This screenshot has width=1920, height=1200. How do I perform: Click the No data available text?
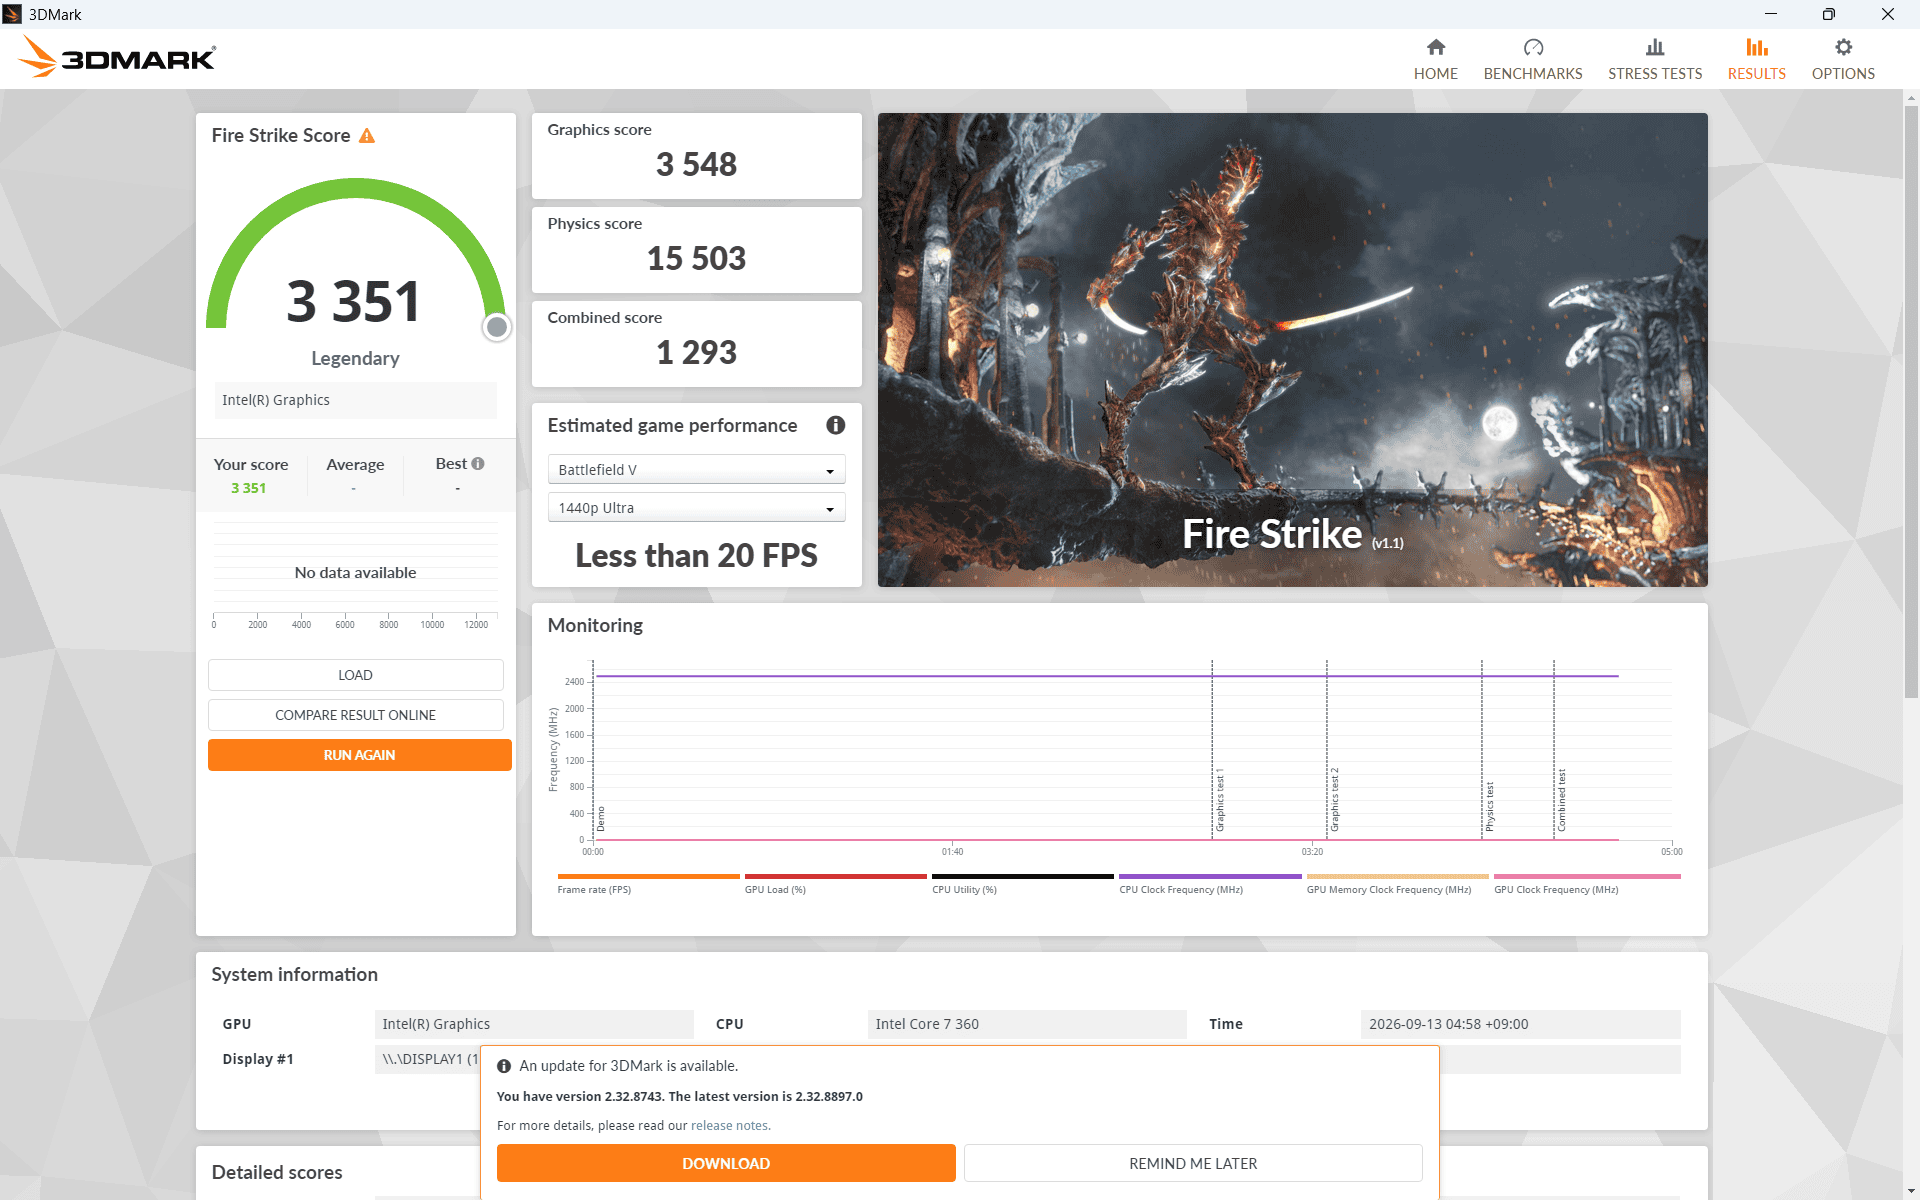pyautogui.click(x=355, y=572)
